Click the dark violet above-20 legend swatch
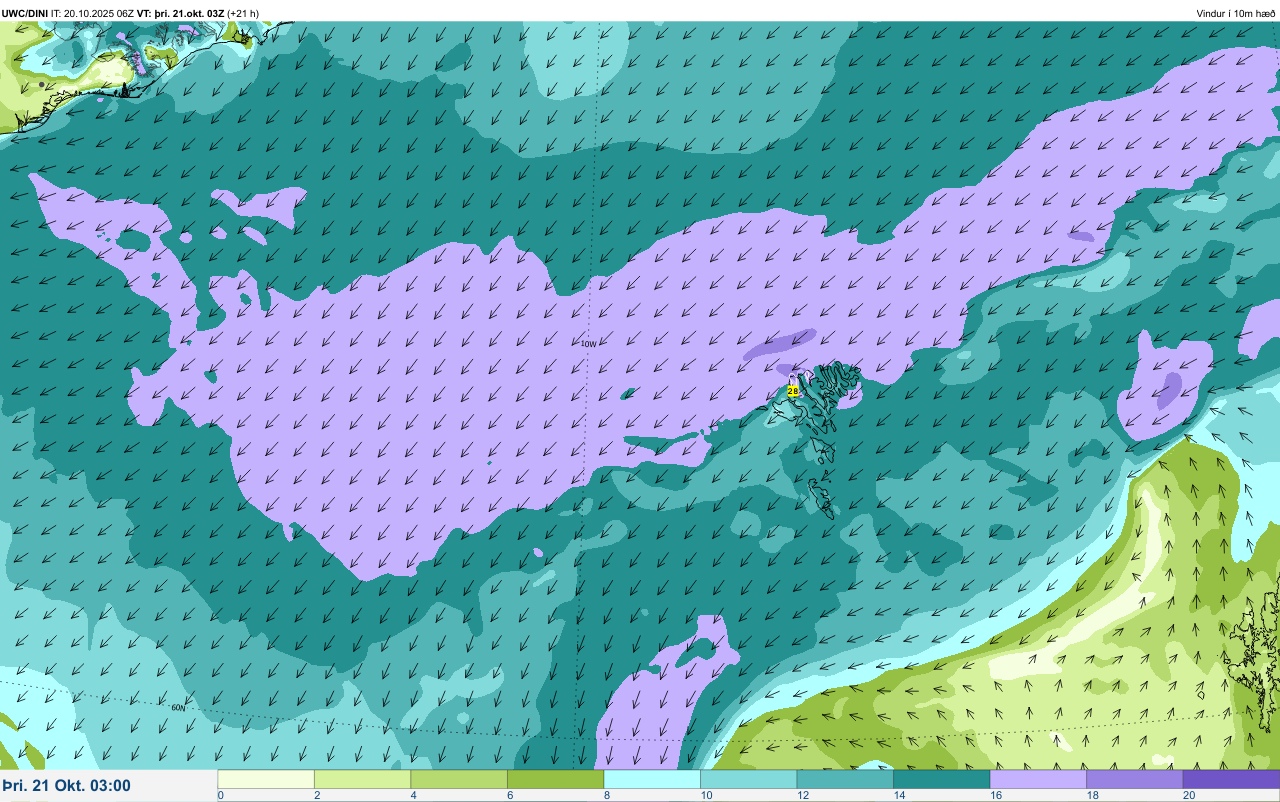The height and width of the screenshot is (802, 1280). (1231, 779)
